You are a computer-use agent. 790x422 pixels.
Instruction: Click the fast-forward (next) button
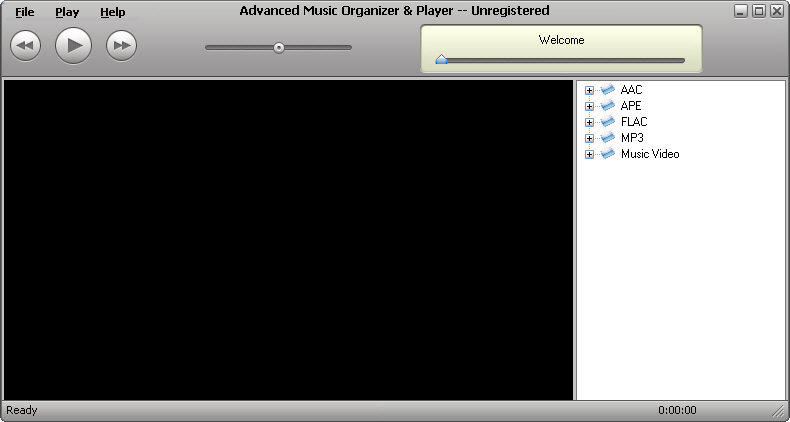pyautogui.click(x=121, y=46)
